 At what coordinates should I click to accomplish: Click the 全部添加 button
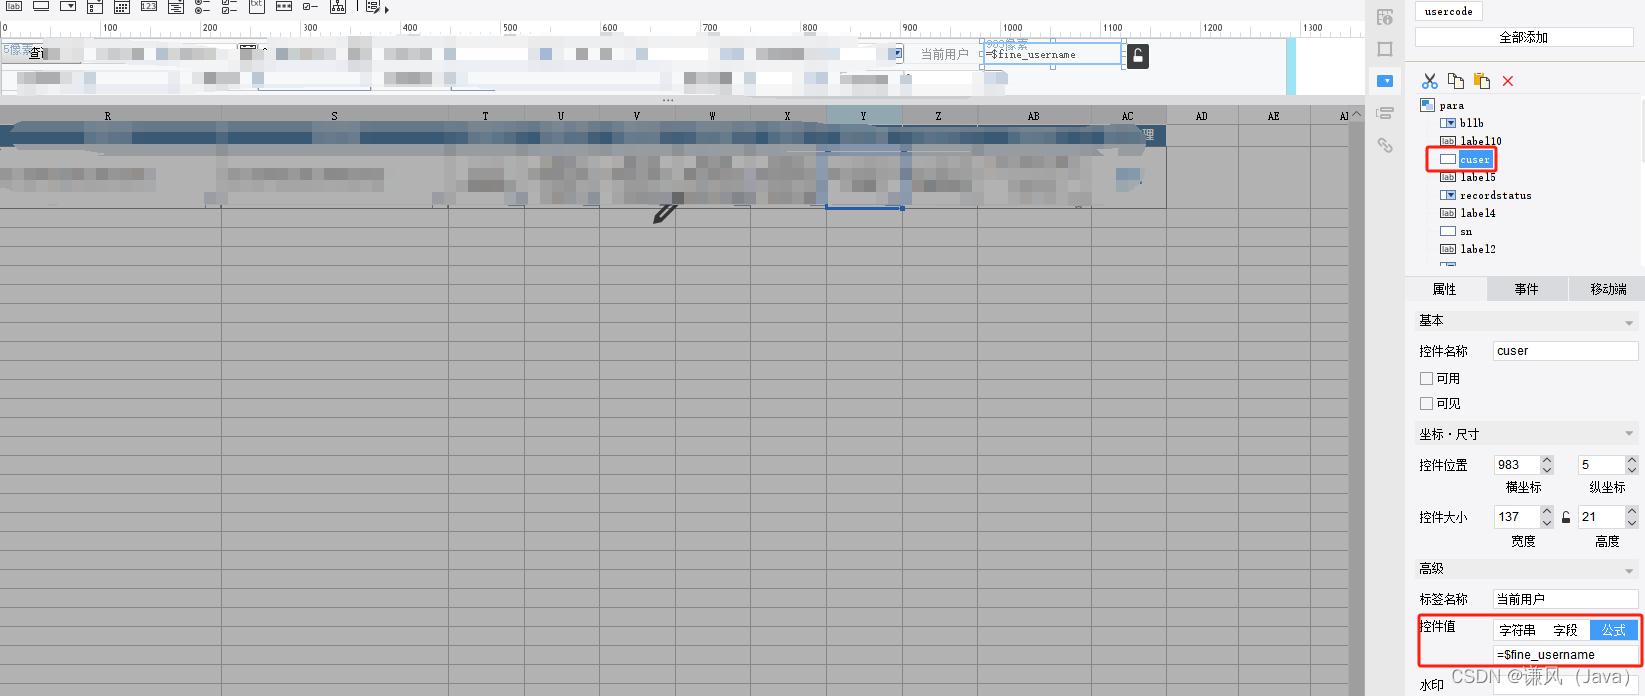[1524, 37]
